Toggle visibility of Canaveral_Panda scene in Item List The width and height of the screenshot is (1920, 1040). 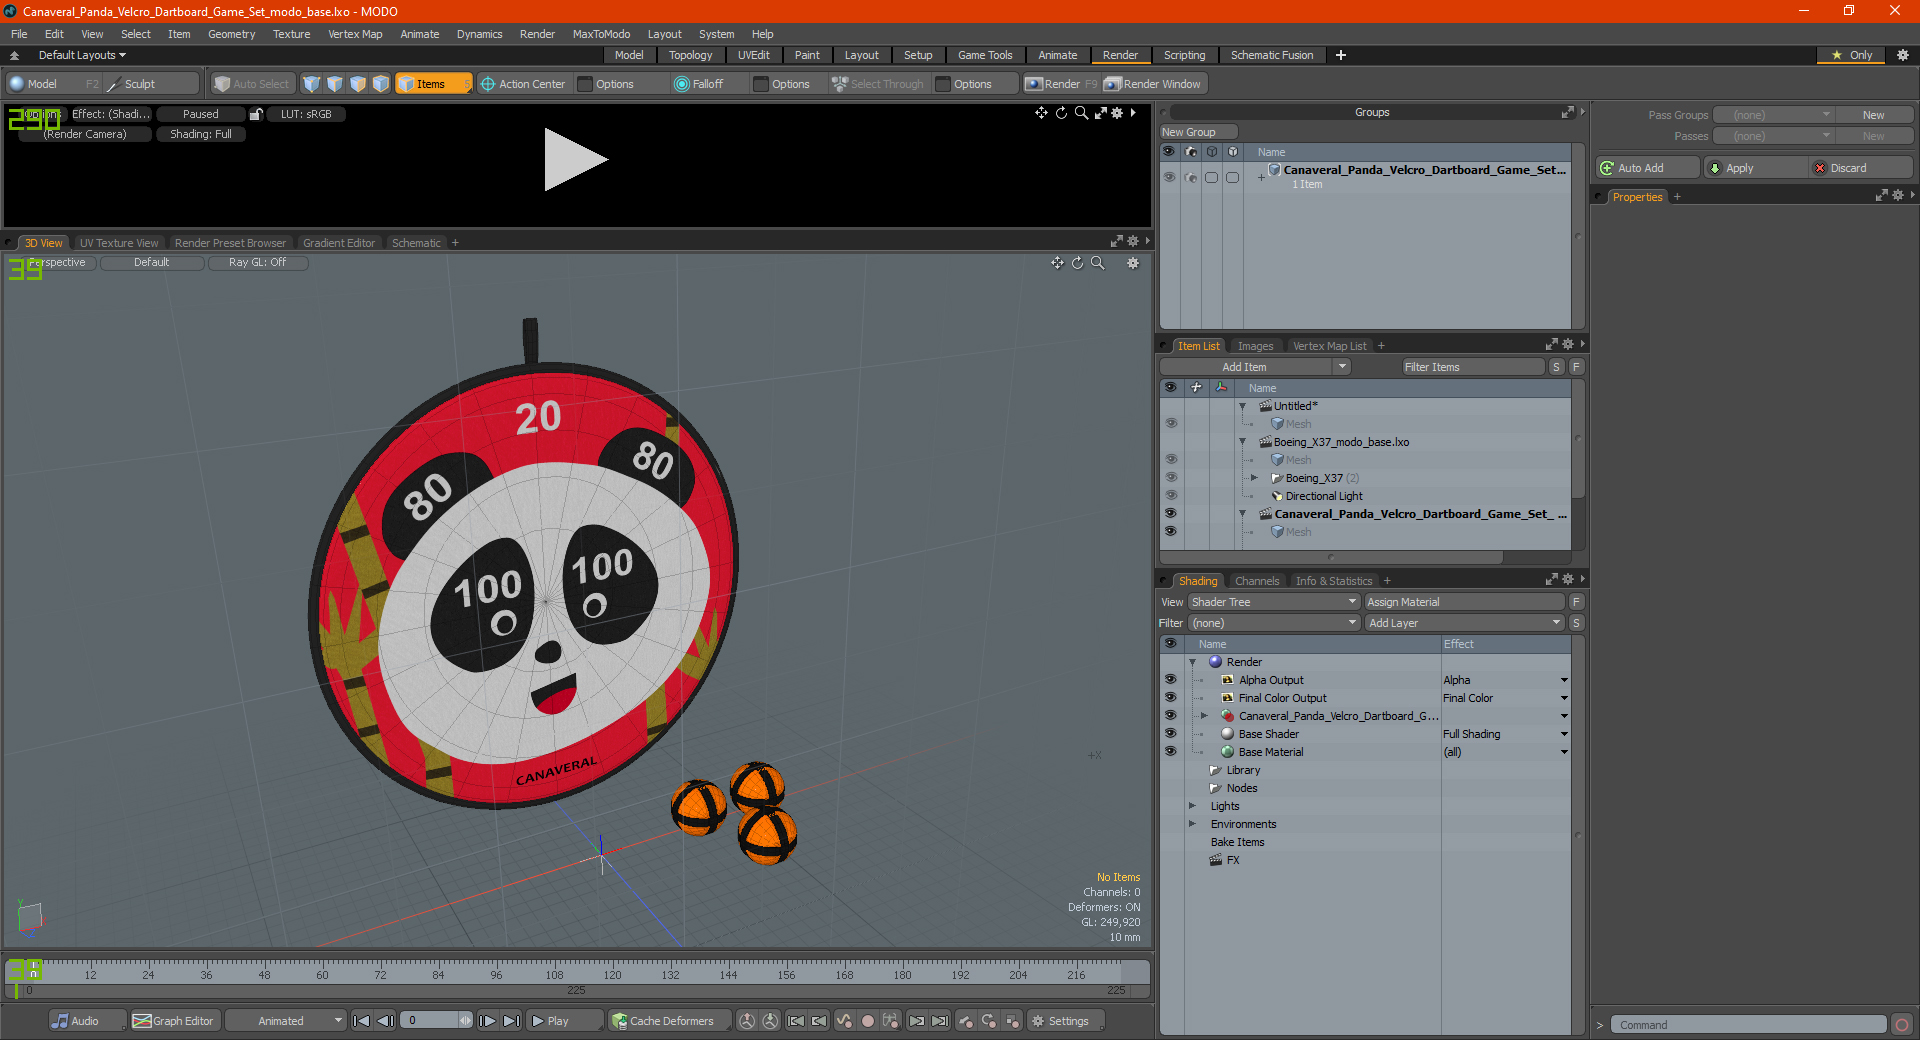(x=1171, y=514)
